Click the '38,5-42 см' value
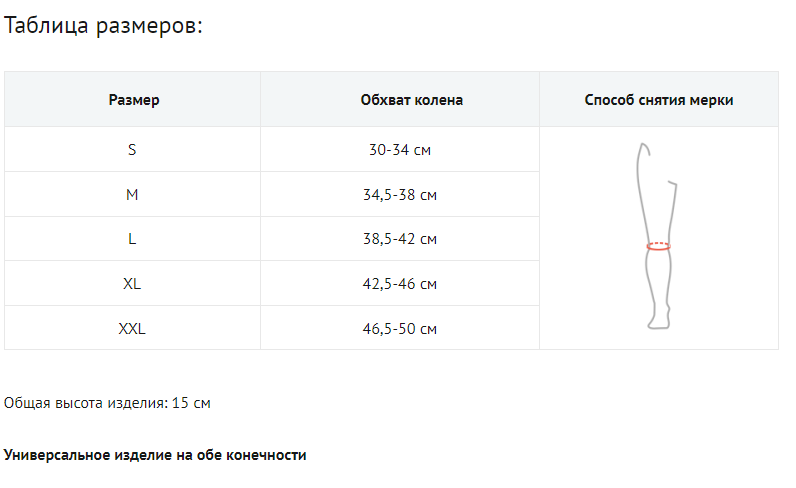The height and width of the screenshot is (488, 796). [400, 239]
